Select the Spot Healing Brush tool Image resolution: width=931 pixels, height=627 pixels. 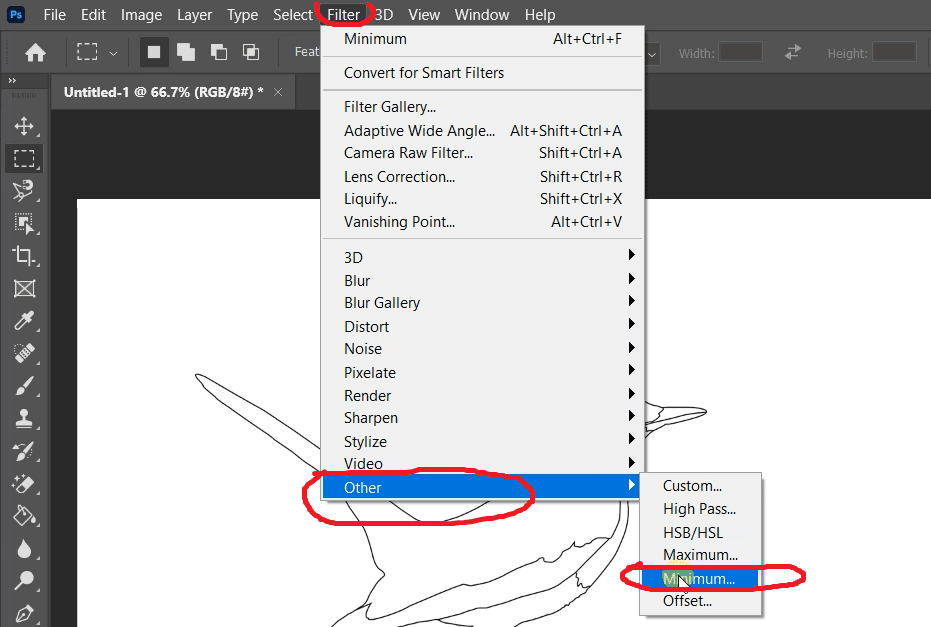(x=24, y=353)
